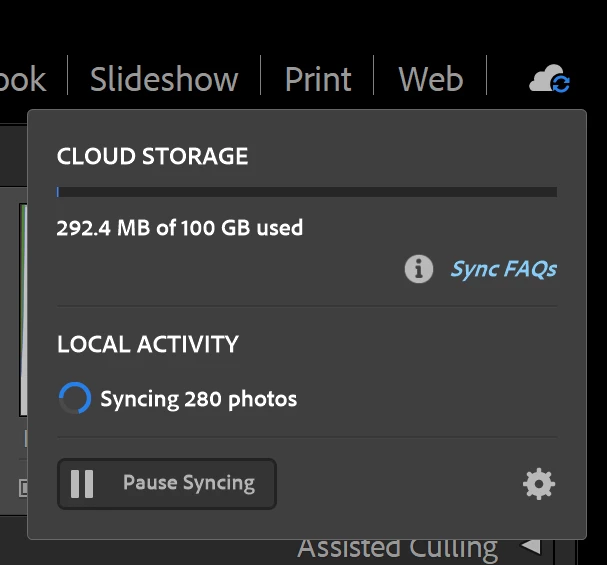Collapse the Assisted Culling panel triangle
Screen dimensions: 607x565
(x=530, y=546)
